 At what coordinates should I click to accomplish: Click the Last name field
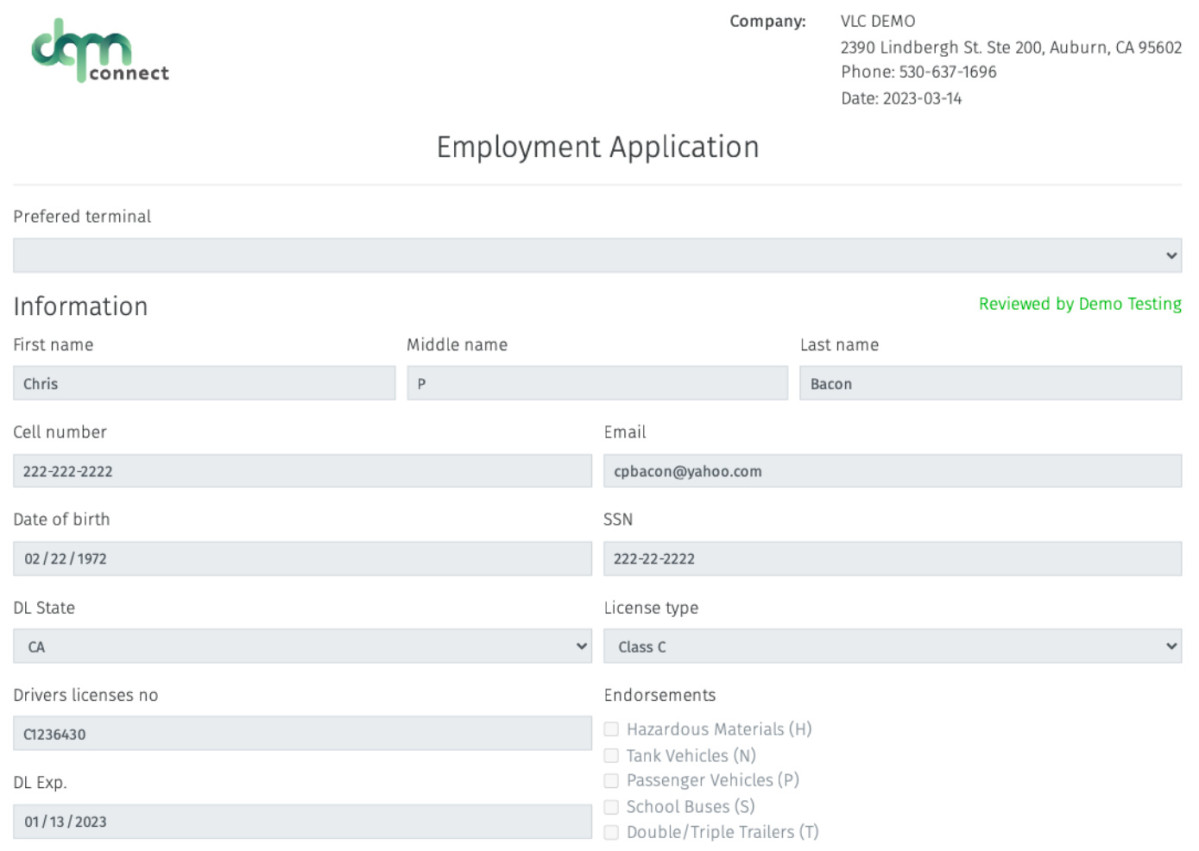coord(990,383)
